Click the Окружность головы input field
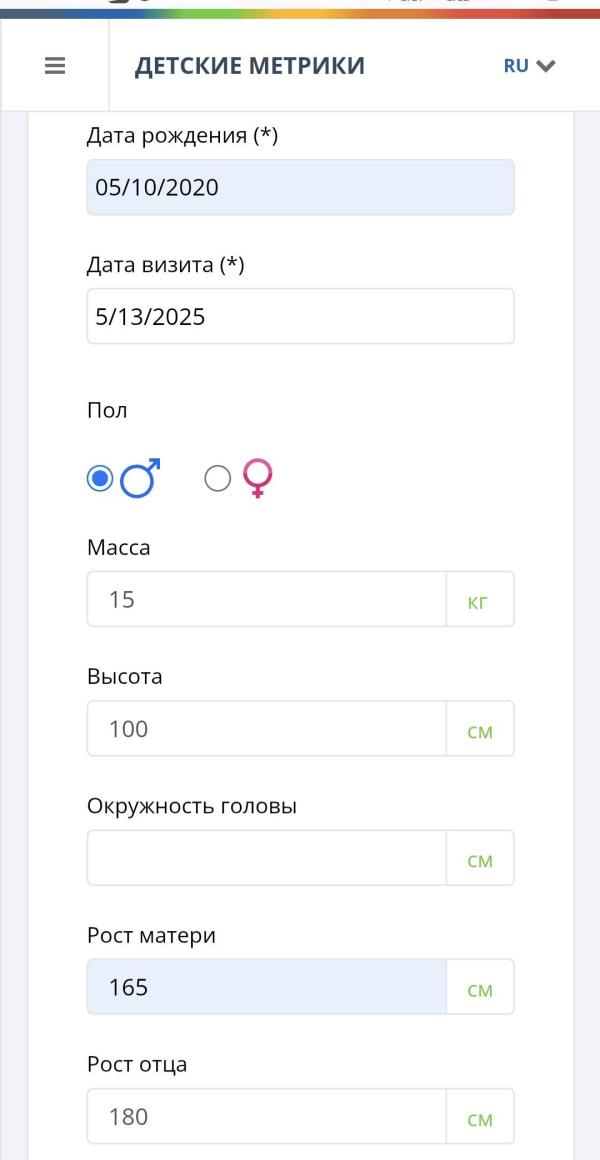Image resolution: width=600 pixels, height=1160 pixels. [266, 858]
